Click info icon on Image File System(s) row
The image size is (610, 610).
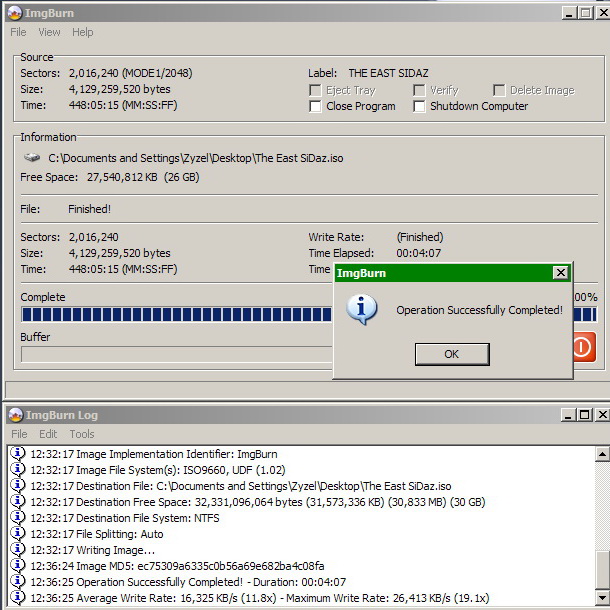(x=18, y=469)
